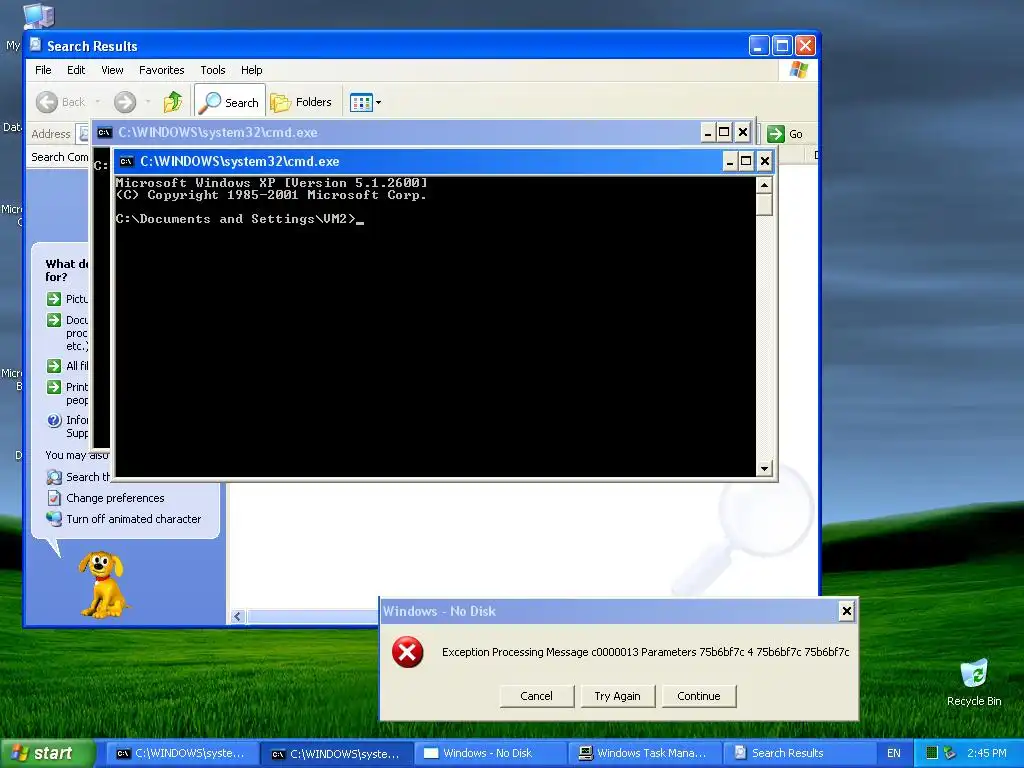Open the Recycle Bin desktop icon
Image resolution: width=1024 pixels, height=768 pixels.
[x=974, y=682]
